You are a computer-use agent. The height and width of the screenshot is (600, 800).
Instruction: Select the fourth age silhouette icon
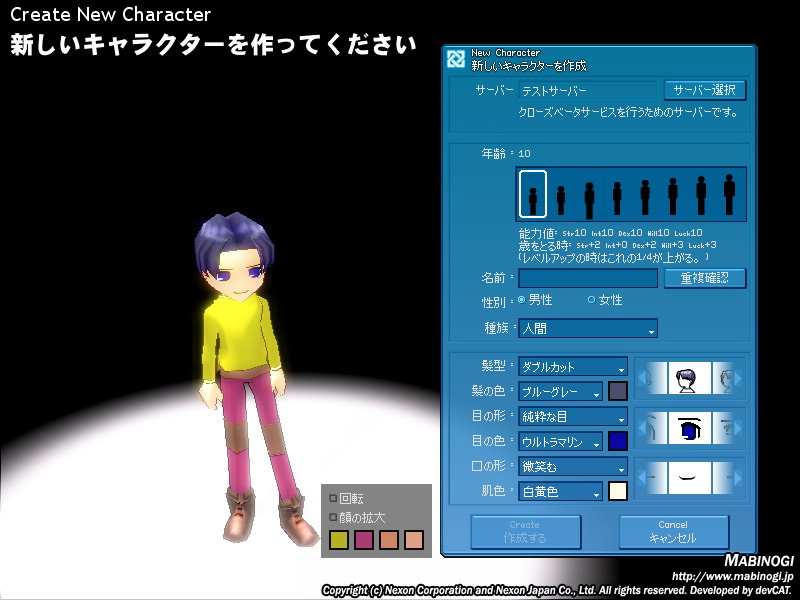point(617,198)
